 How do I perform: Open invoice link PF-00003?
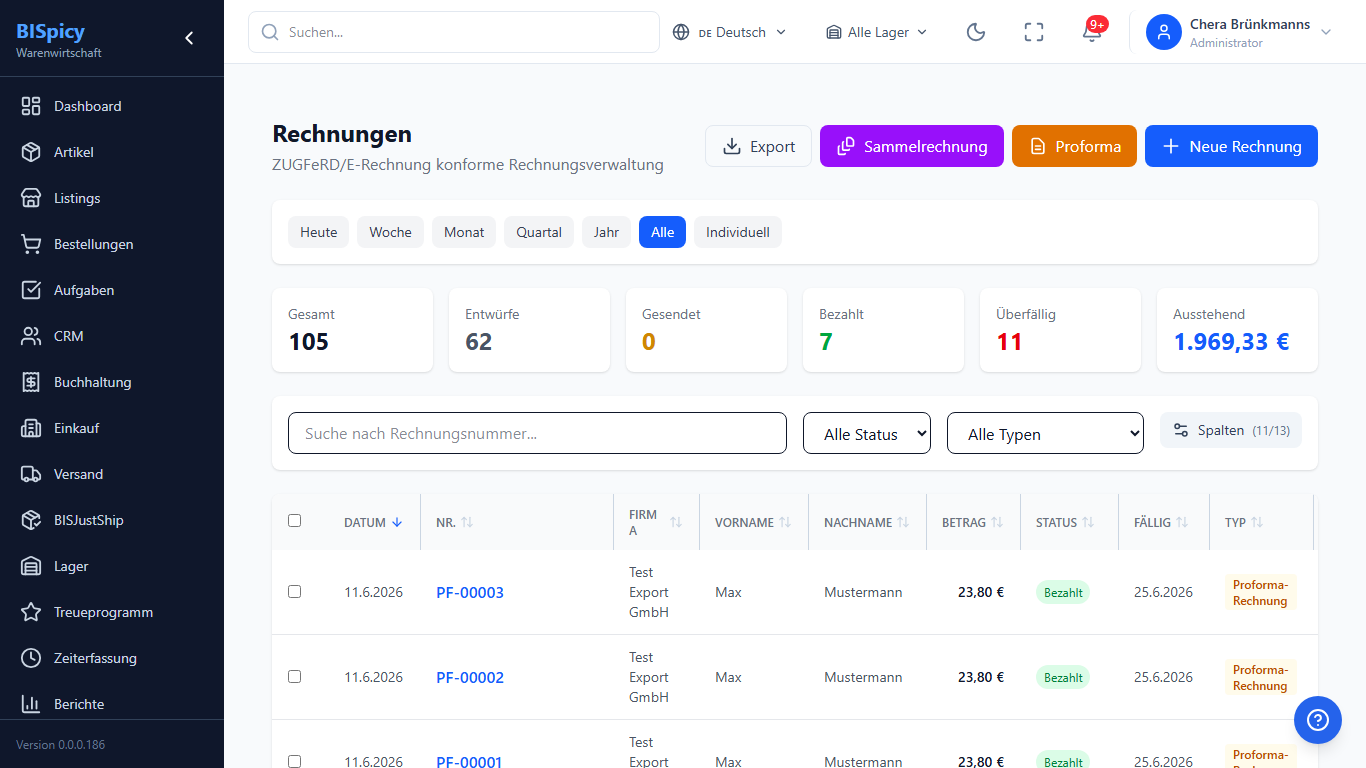click(x=470, y=592)
